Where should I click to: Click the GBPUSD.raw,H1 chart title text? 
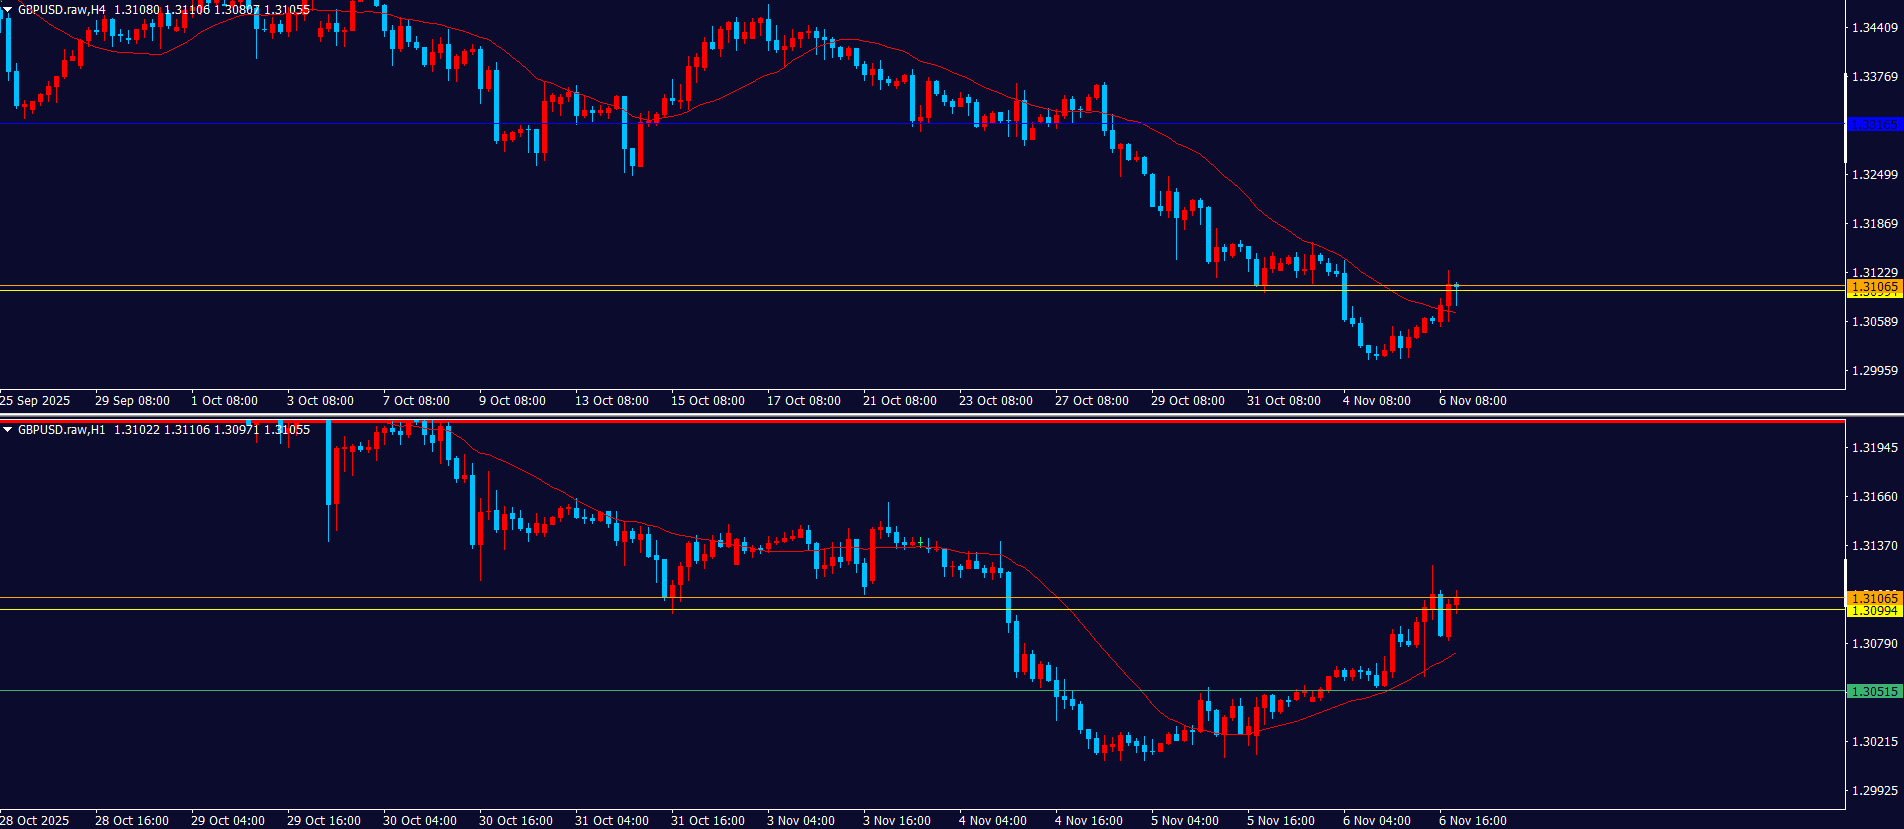click(x=61, y=430)
